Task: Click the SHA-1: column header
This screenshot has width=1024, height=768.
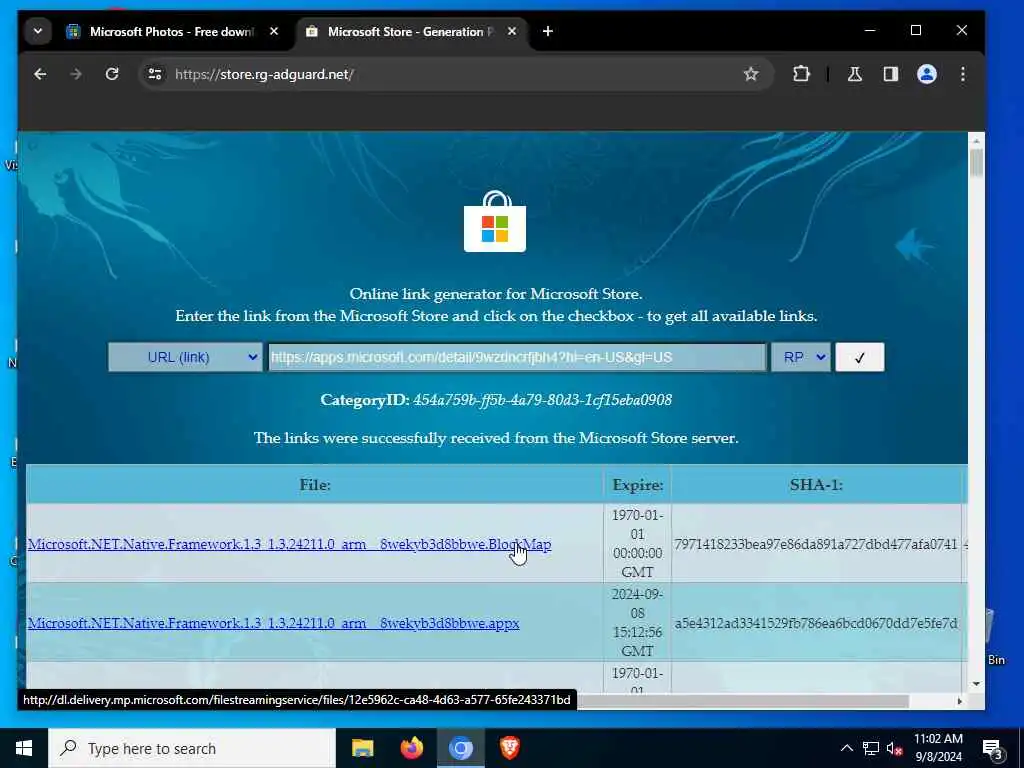Action: [x=816, y=485]
